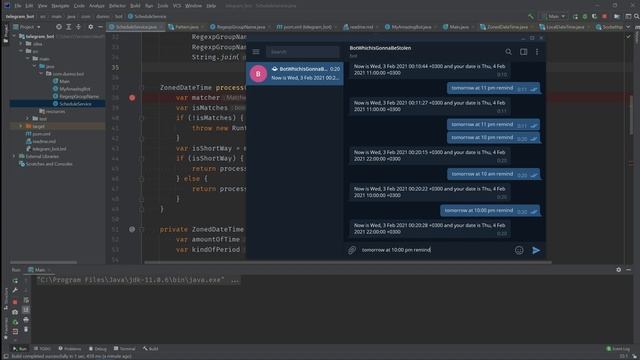Open the VCS menu
This screenshot has width=640, height=360.
coord(177,6)
